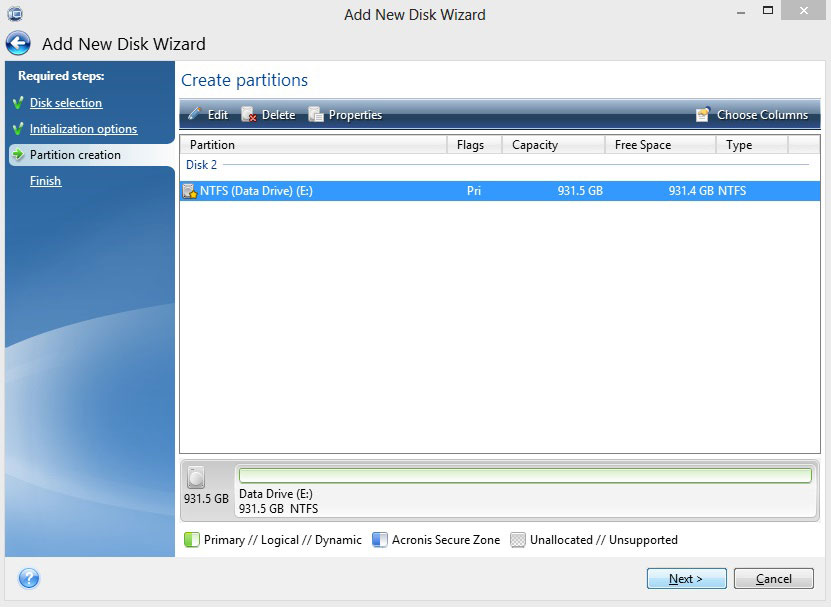The width and height of the screenshot is (831, 614).
Task: Click the blue Help question mark icon
Action: [x=29, y=578]
